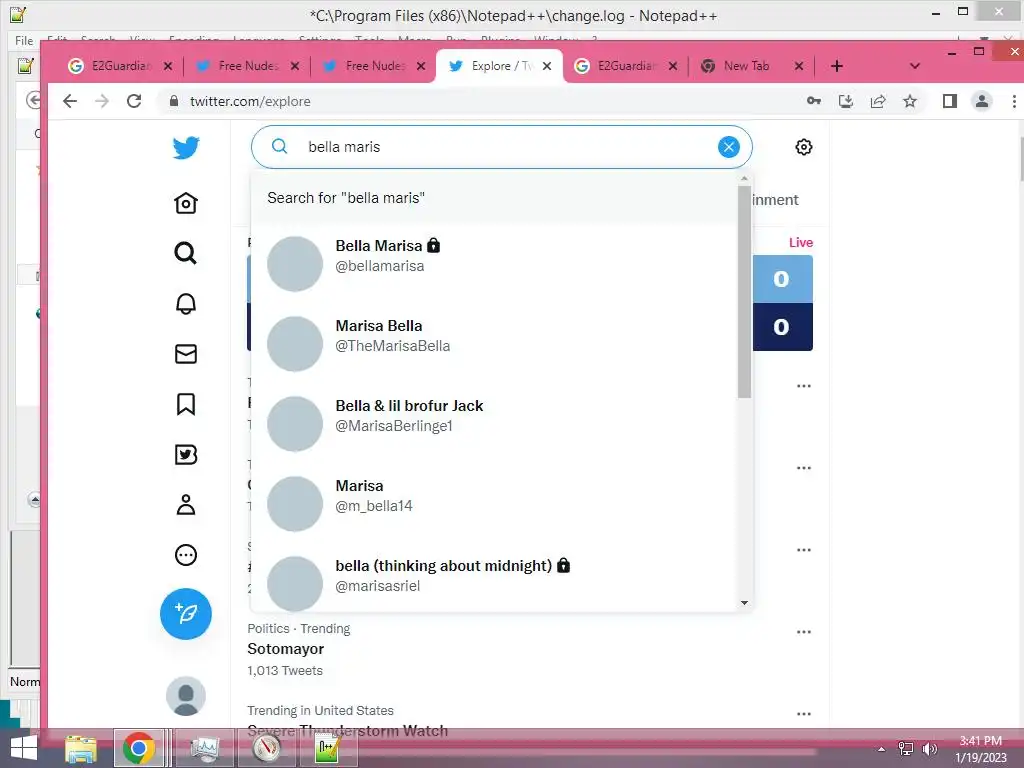1024x768 pixels.
Task: Open File Explorer in taskbar
Action: pyautogui.click(x=81, y=748)
